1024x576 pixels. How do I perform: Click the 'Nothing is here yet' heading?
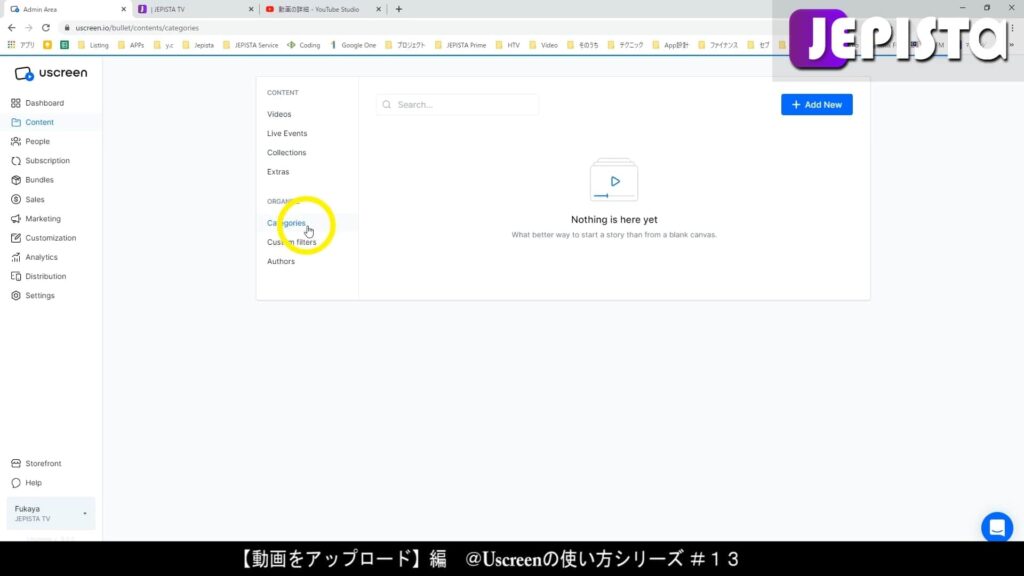click(614, 220)
